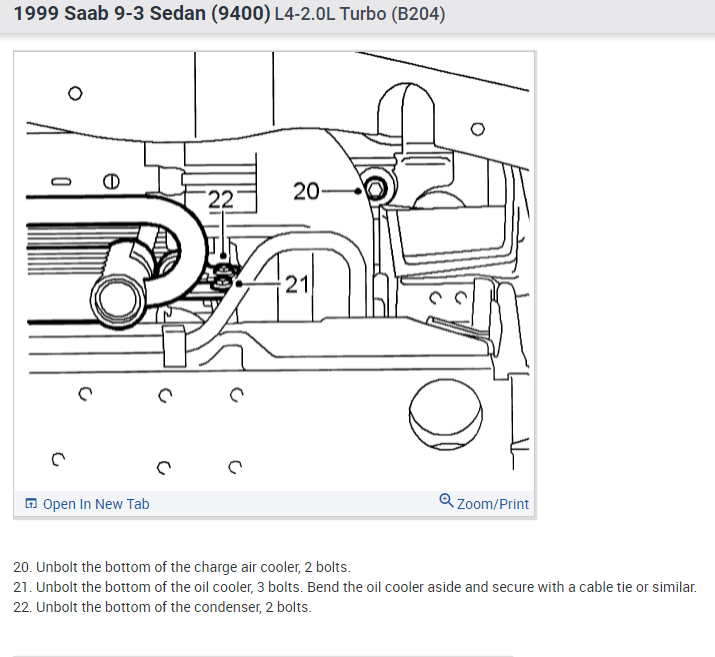Click the Zoom/Print magnifier icon
The width and height of the screenshot is (715, 657).
(446, 500)
